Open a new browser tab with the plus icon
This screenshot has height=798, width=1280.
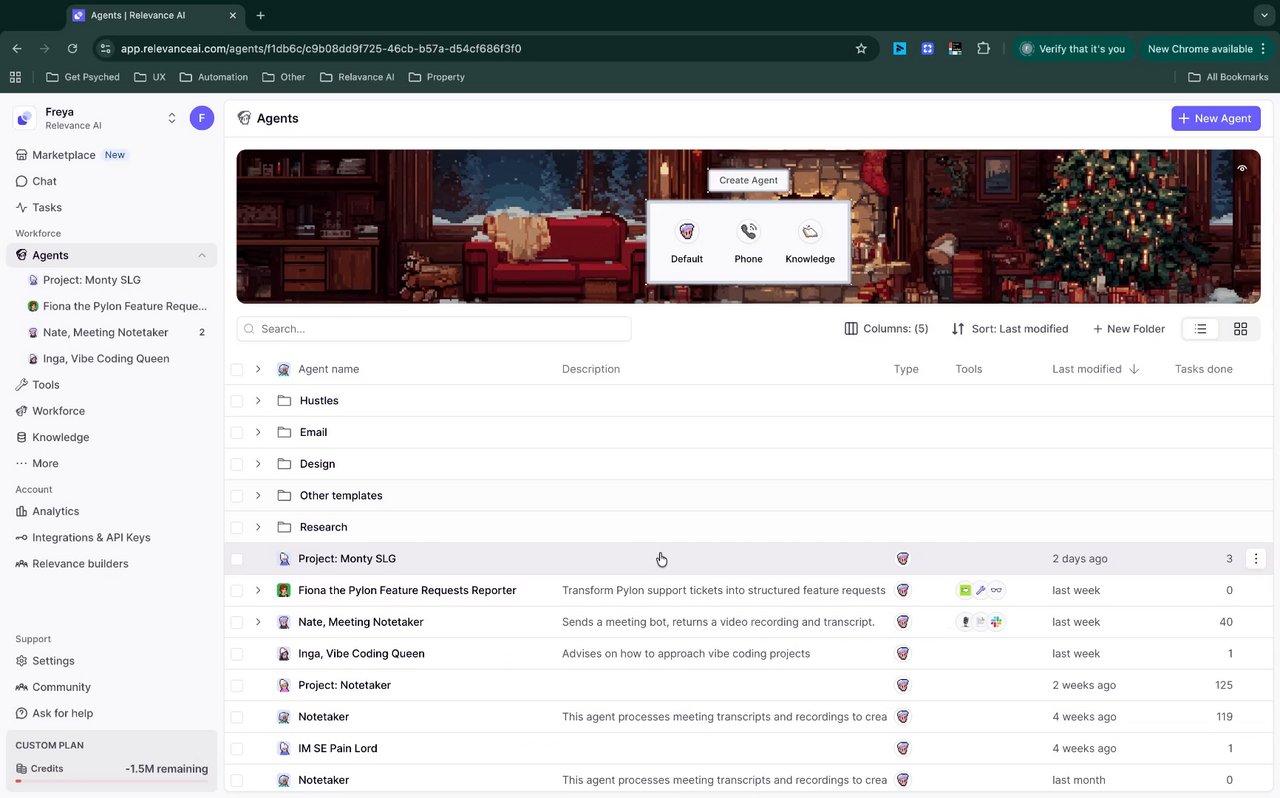[261, 15]
